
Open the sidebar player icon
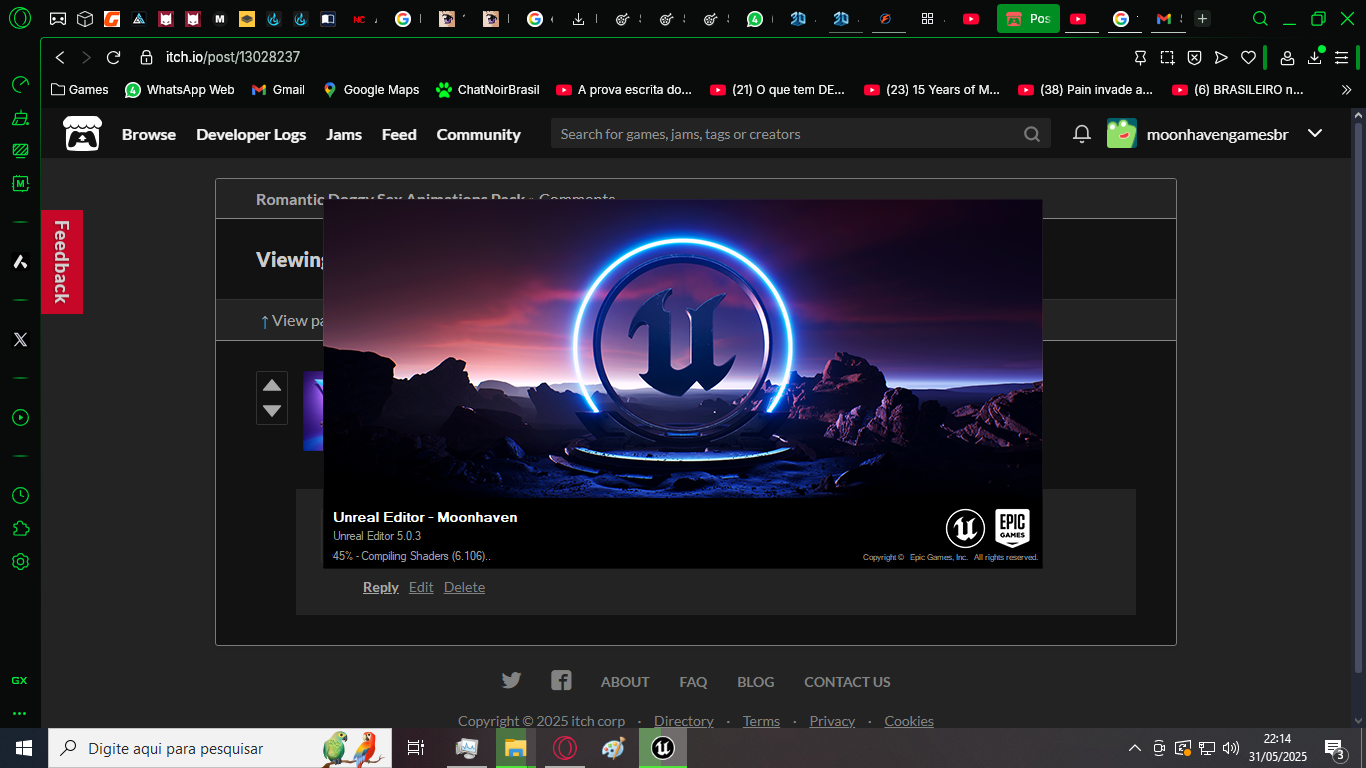tap(20, 417)
